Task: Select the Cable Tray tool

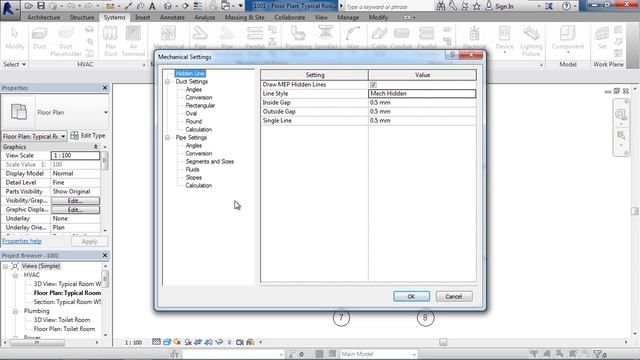Action: (x=379, y=38)
